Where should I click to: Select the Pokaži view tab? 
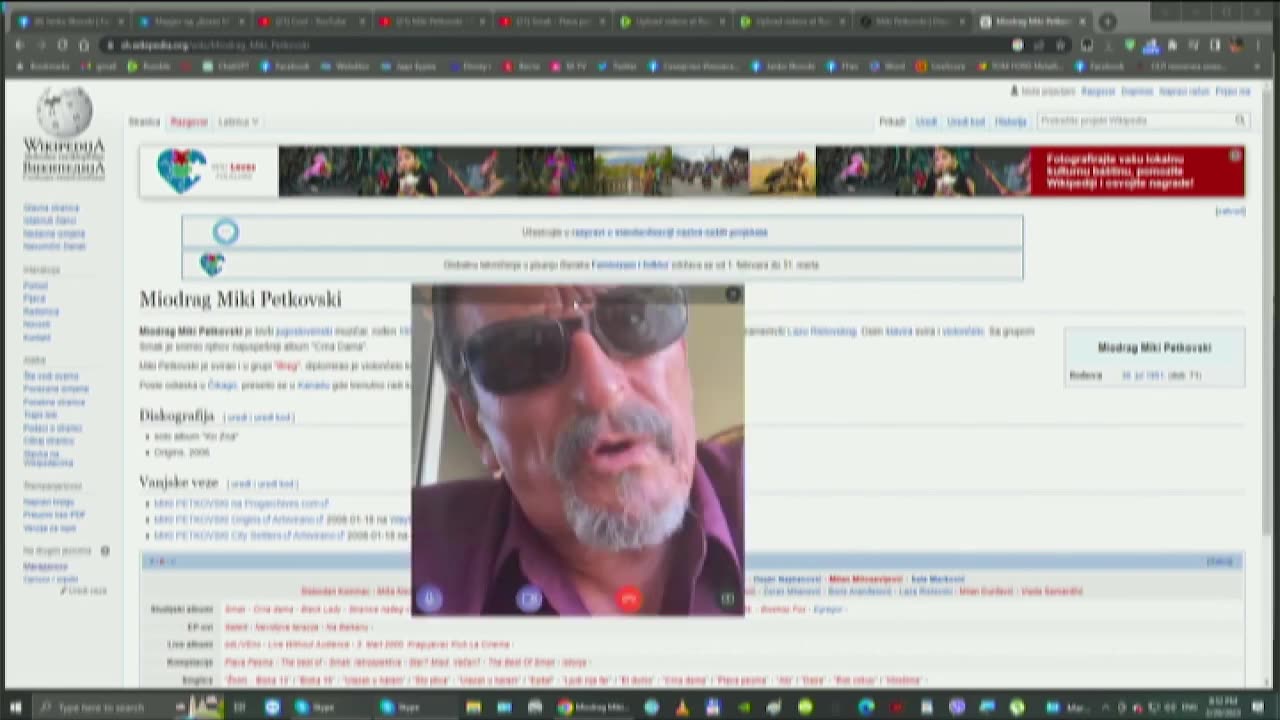pyautogui.click(x=892, y=122)
